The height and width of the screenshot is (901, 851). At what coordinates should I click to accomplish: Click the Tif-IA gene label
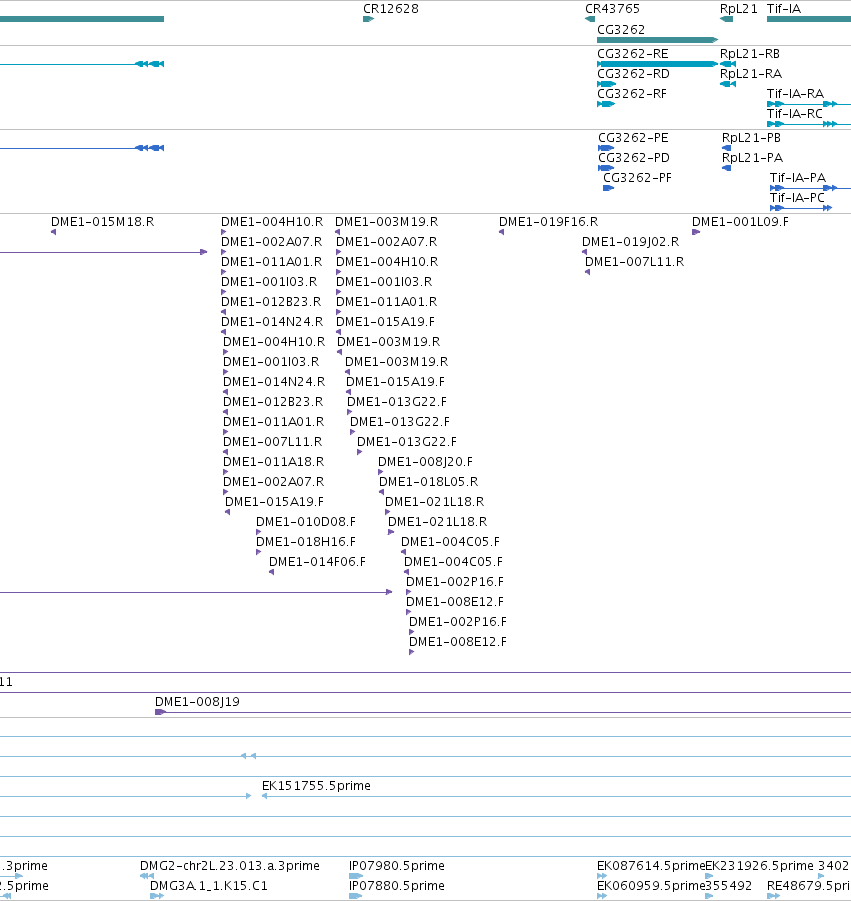tap(784, 9)
